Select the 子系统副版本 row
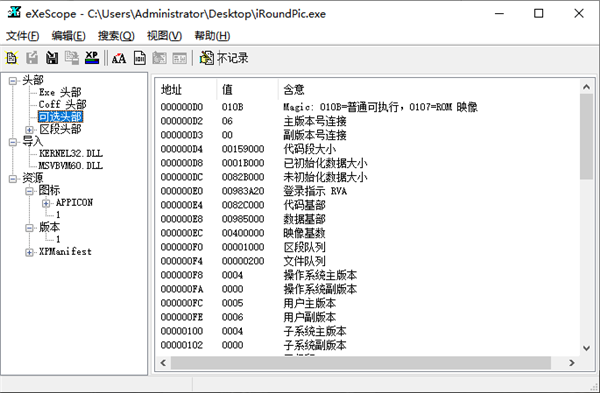The width and height of the screenshot is (600, 393). [x=367, y=345]
